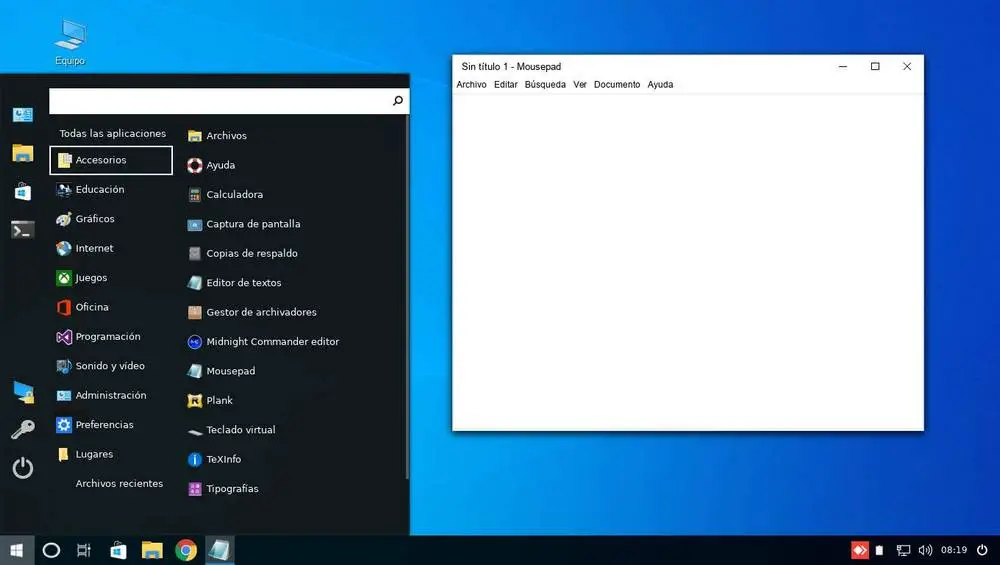This screenshot has width=1000, height=565.
Task: Click the keys icon in menu sidebar
Action: pyautogui.click(x=22, y=430)
